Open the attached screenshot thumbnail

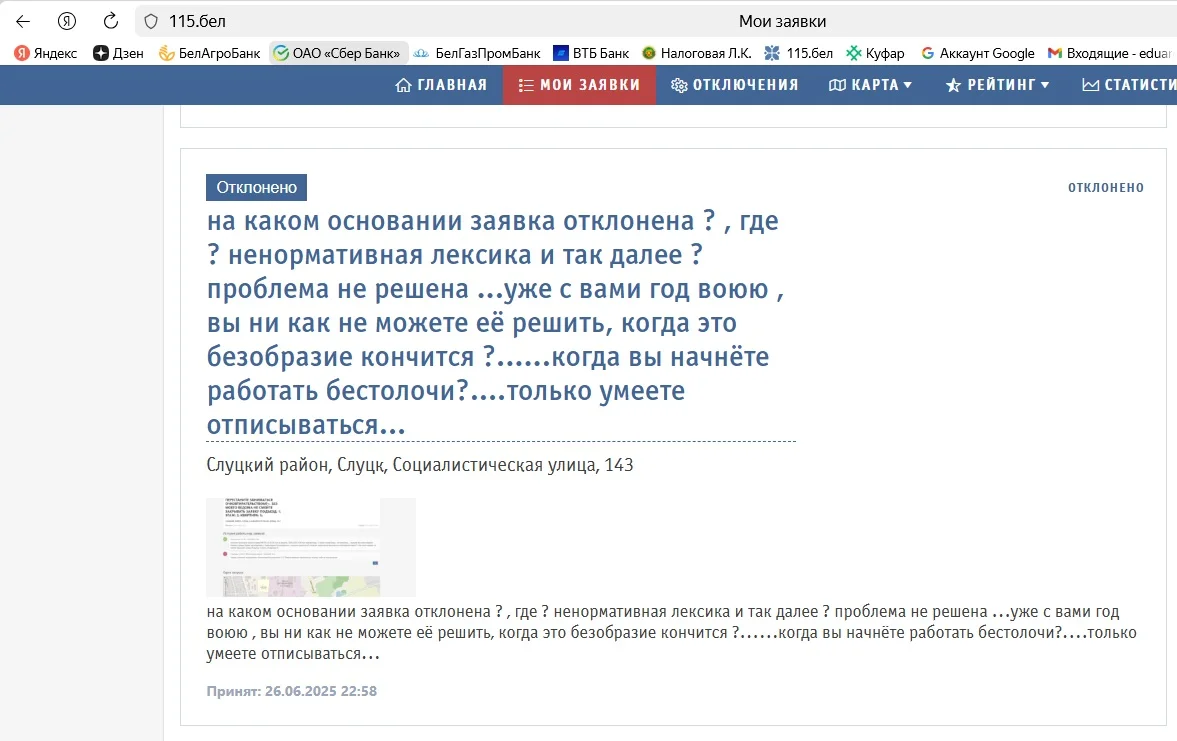[310, 547]
